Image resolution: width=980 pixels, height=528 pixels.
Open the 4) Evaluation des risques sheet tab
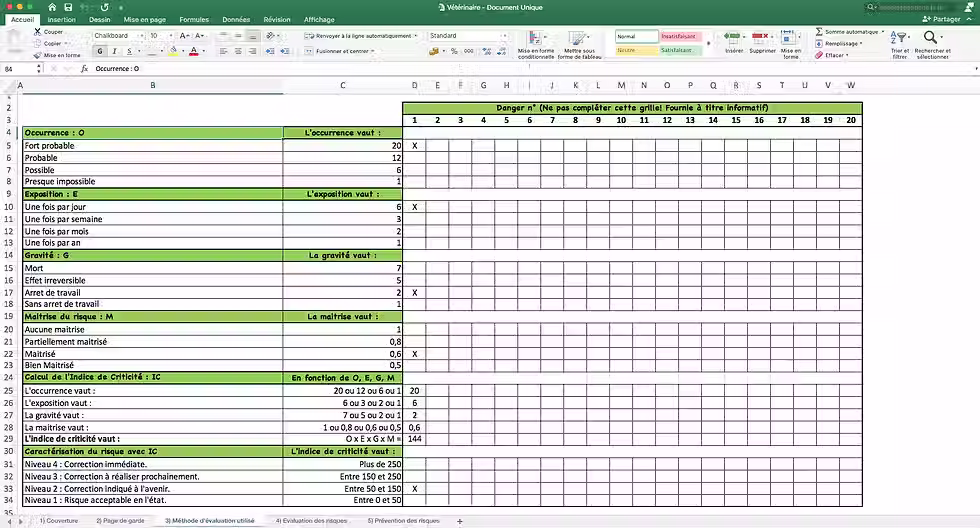tap(311, 521)
